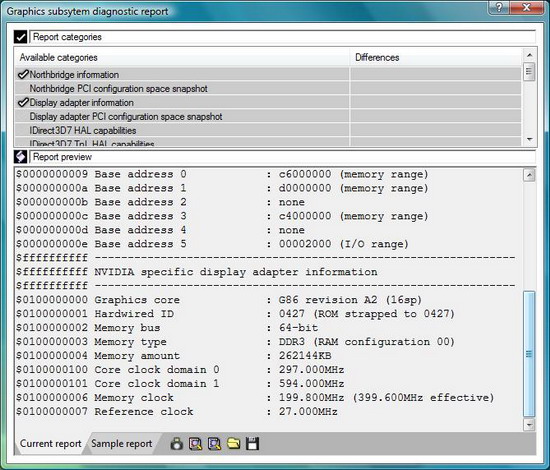Click the question mark help button in title bar
The width and height of the screenshot is (550, 470).
point(499,7)
